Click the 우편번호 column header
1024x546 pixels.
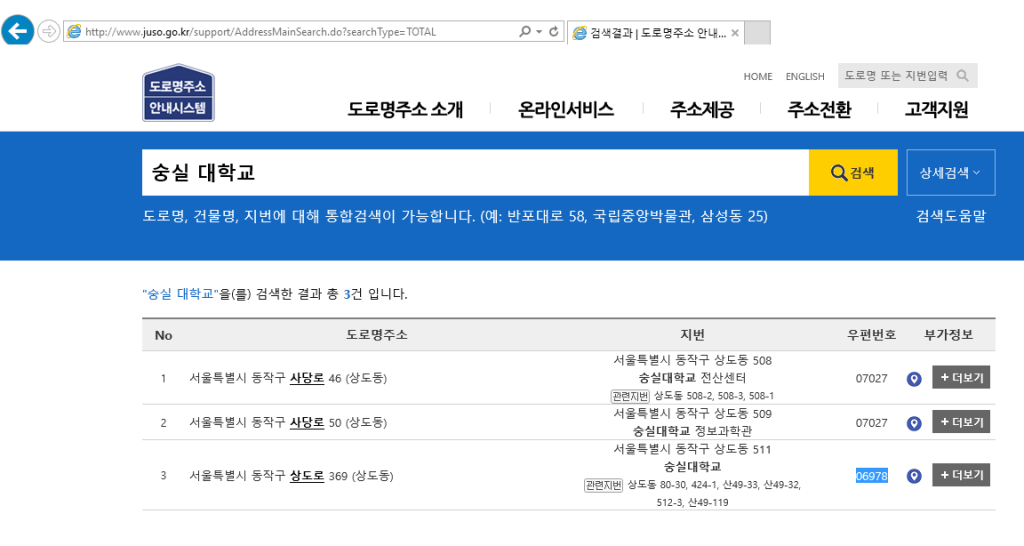872,335
